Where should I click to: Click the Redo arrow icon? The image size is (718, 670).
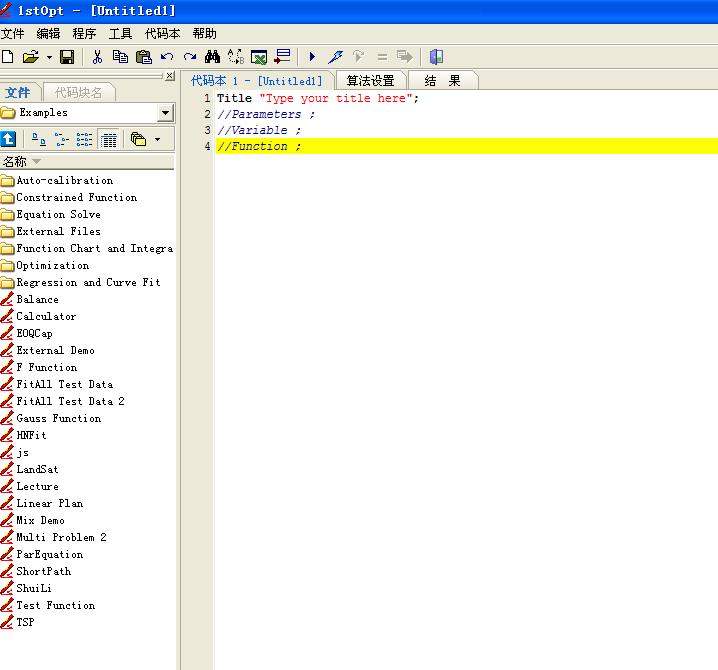pos(190,57)
